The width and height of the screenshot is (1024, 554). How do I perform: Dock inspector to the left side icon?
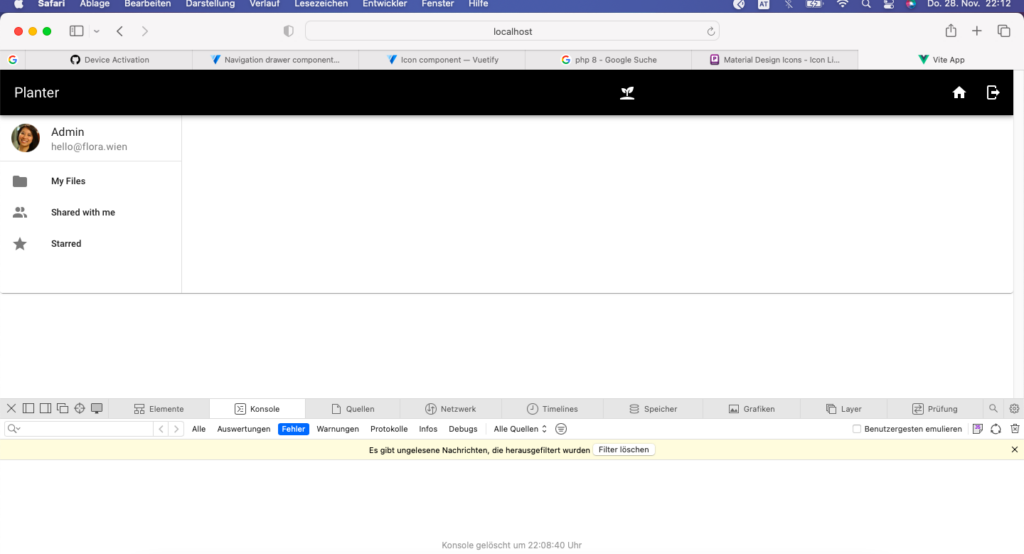[28, 408]
